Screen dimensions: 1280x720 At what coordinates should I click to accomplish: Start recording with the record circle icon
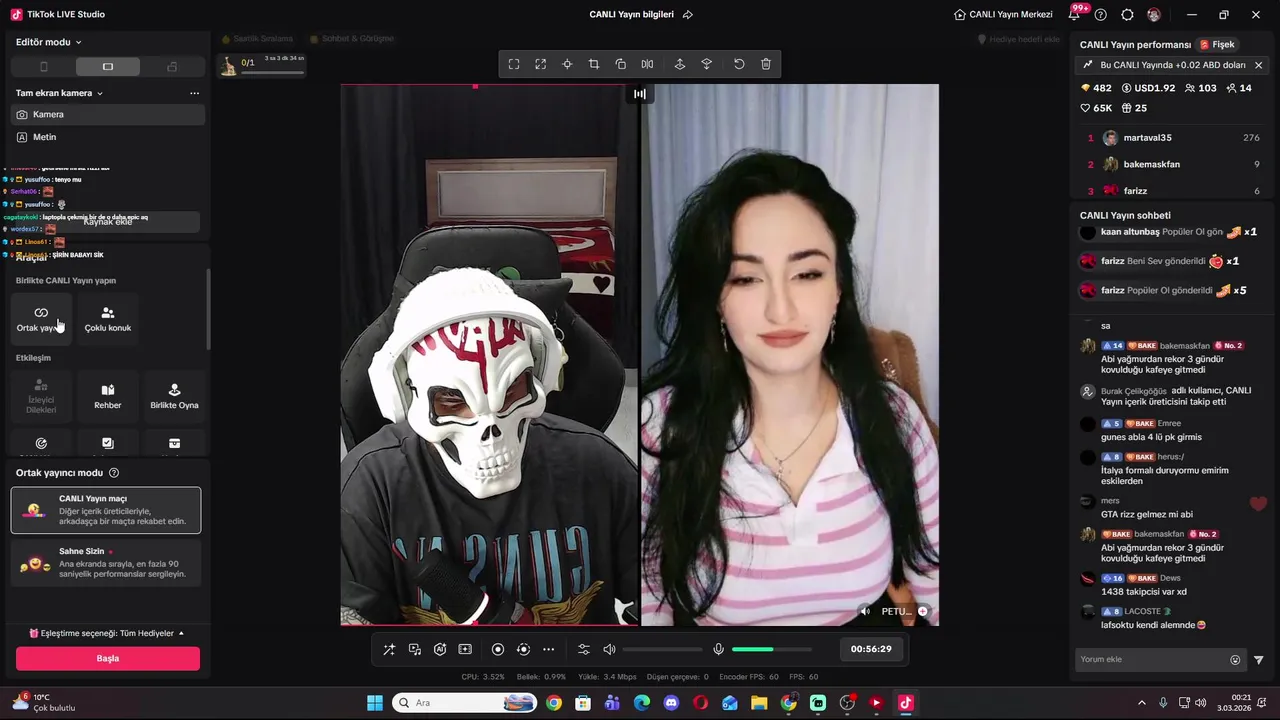[498, 649]
